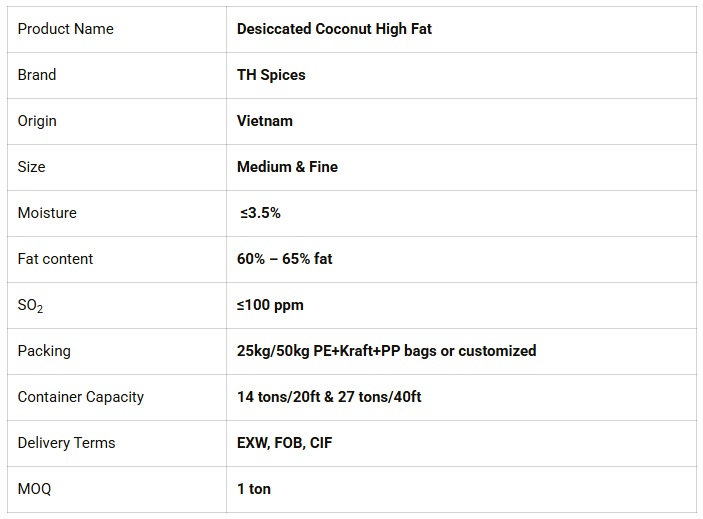This screenshot has width=703, height=519.
Task: Click the 'Moisture' row label
Action: (x=47, y=213)
